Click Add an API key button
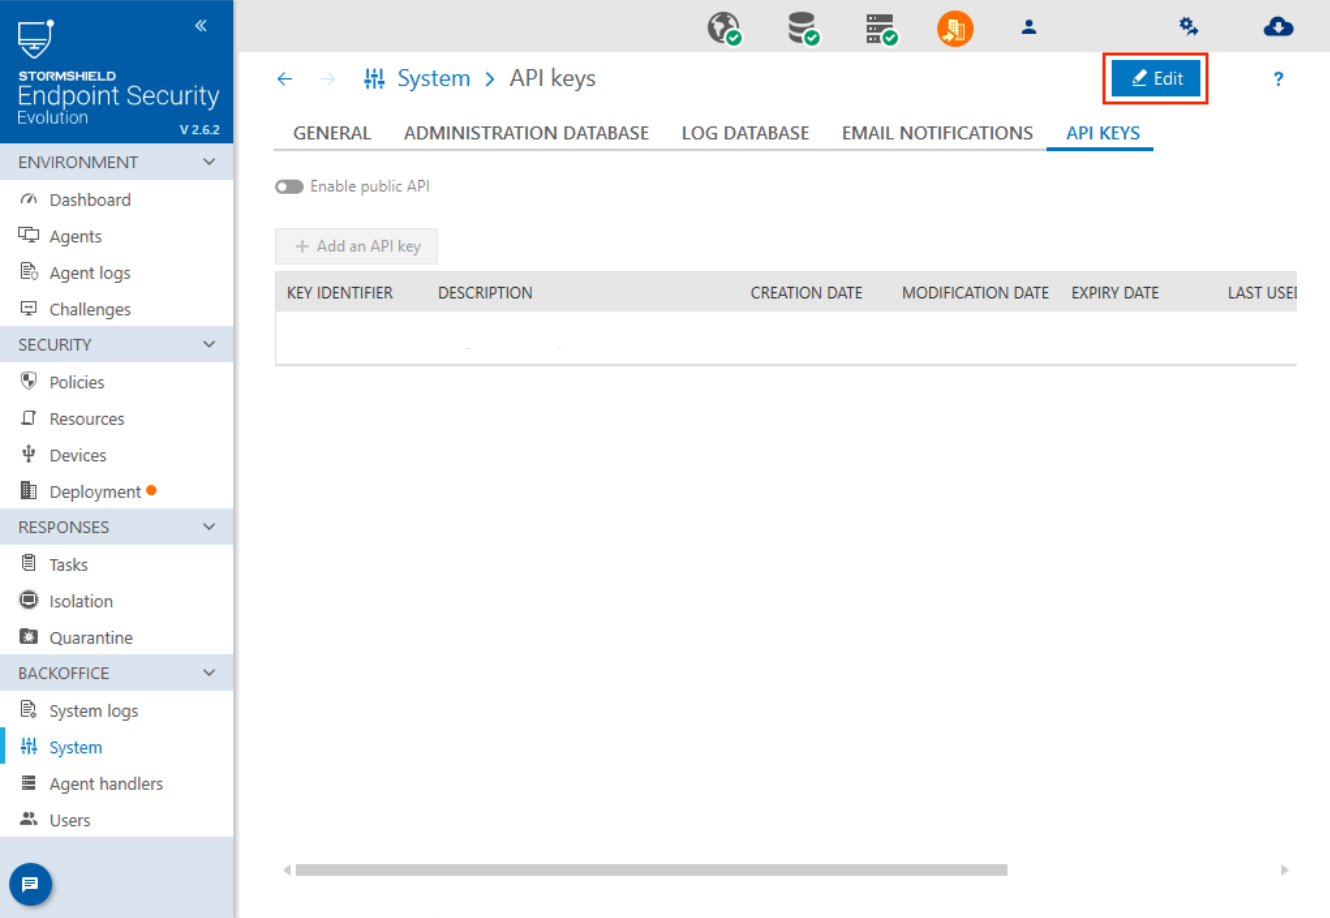Image resolution: width=1330 pixels, height=918 pixels. [x=357, y=246]
